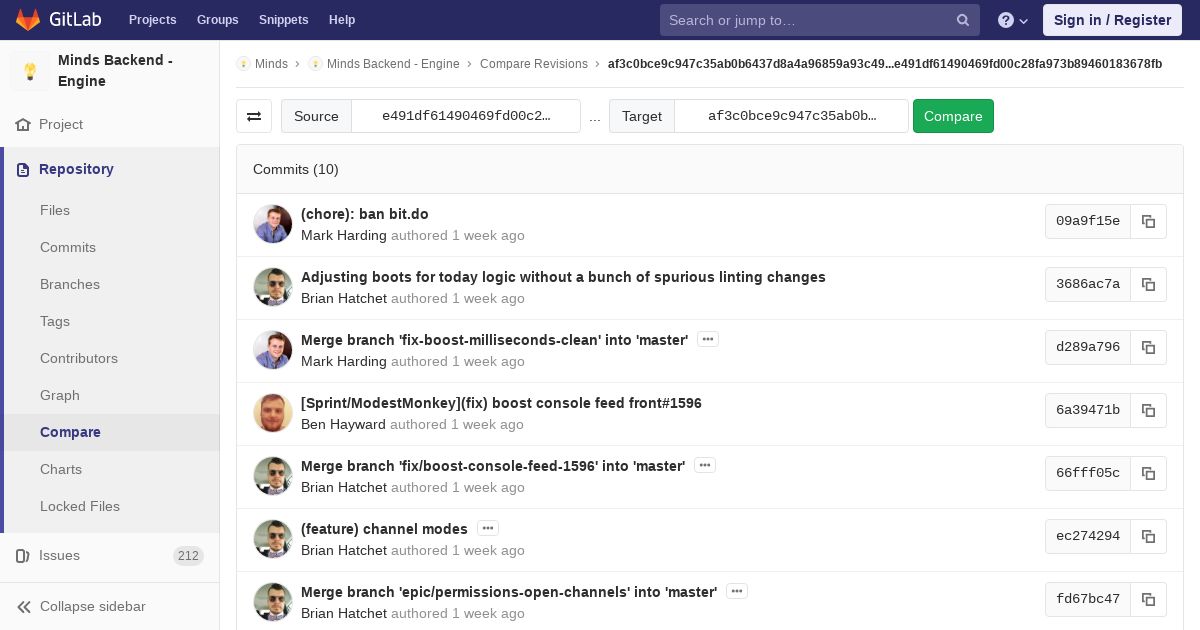
Task: Go to Branches in sidebar
Action: (x=70, y=285)
